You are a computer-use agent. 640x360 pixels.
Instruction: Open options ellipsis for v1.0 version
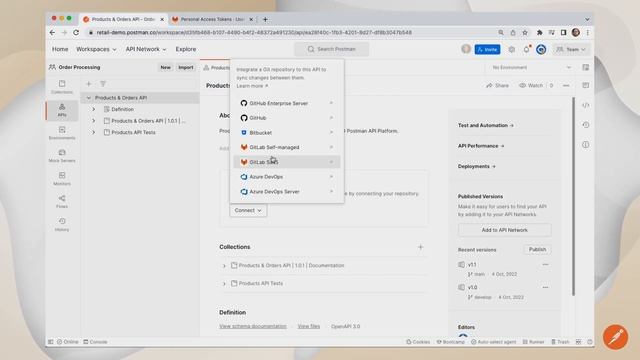pos(545,287)
